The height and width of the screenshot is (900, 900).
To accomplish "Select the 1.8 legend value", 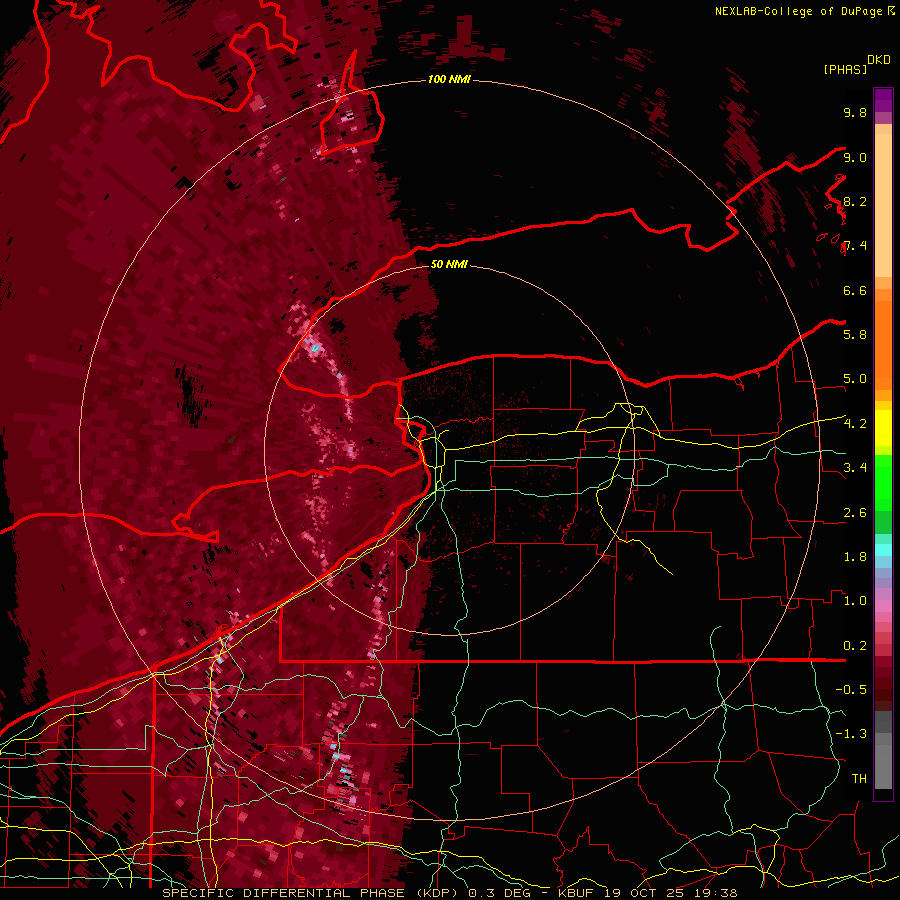I will 855,557.
